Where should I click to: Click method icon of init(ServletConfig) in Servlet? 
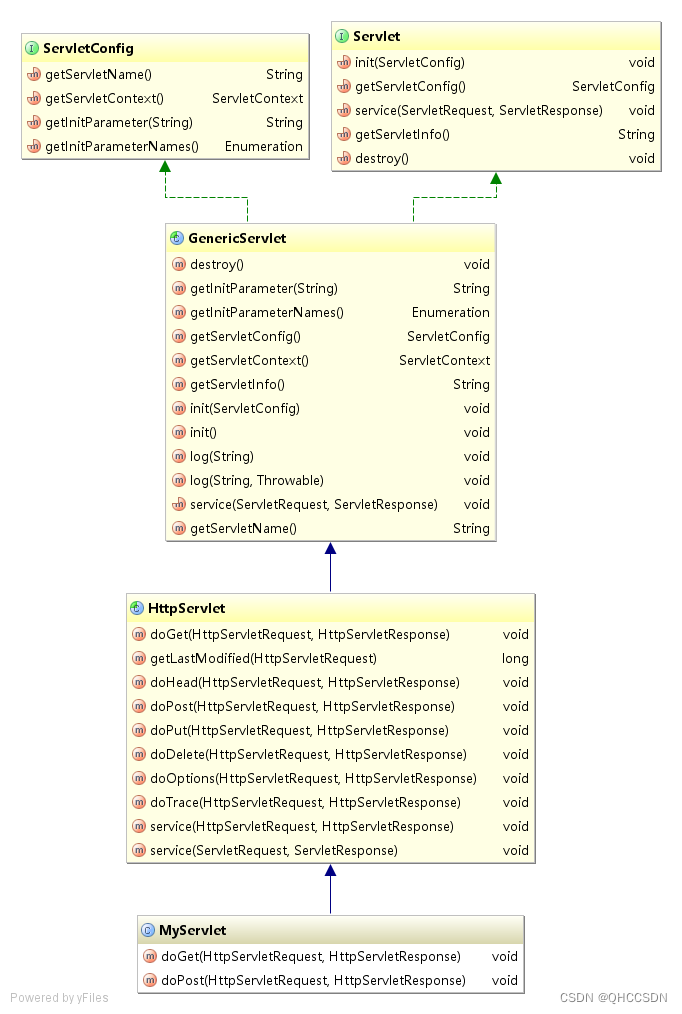coord(344,62)
